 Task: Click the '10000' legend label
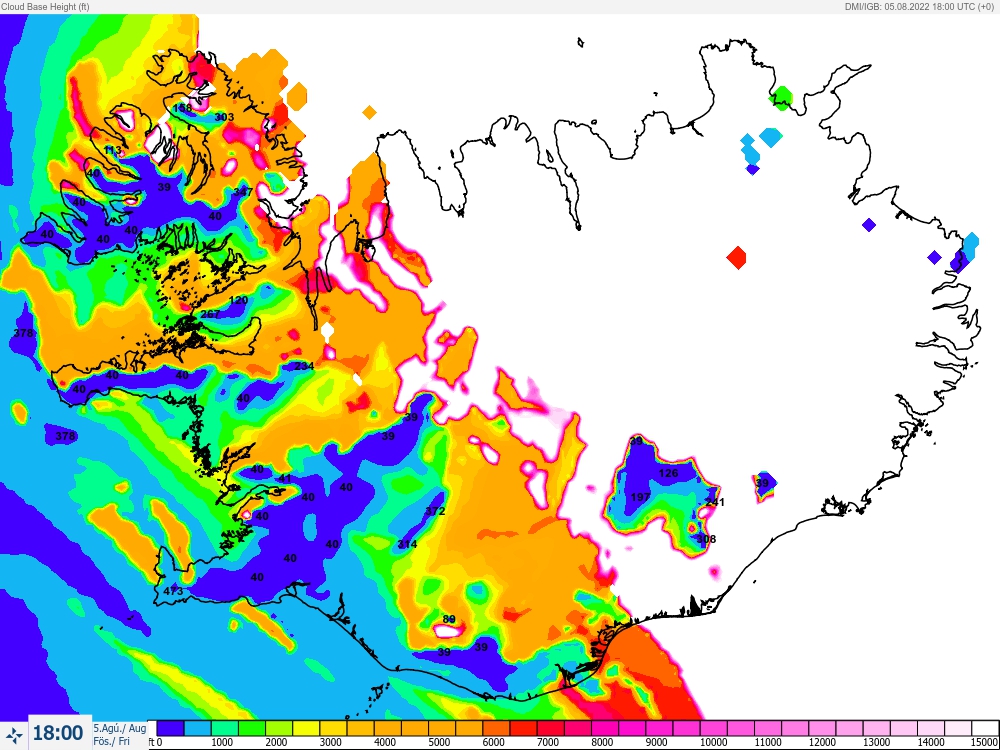click(x=713, y=742)
